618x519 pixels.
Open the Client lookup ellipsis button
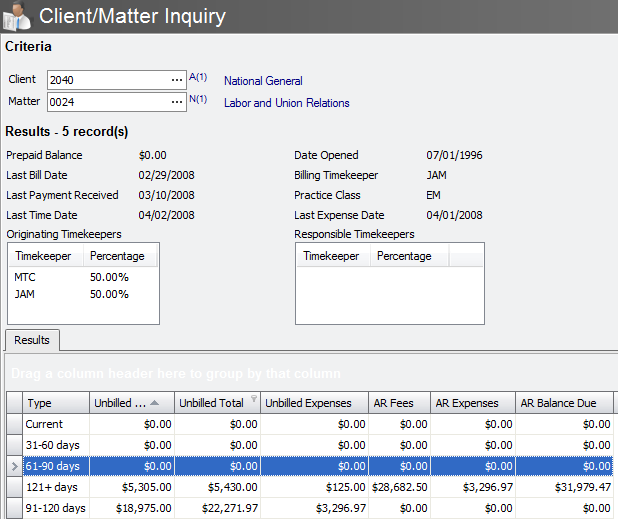coord(176,80)
